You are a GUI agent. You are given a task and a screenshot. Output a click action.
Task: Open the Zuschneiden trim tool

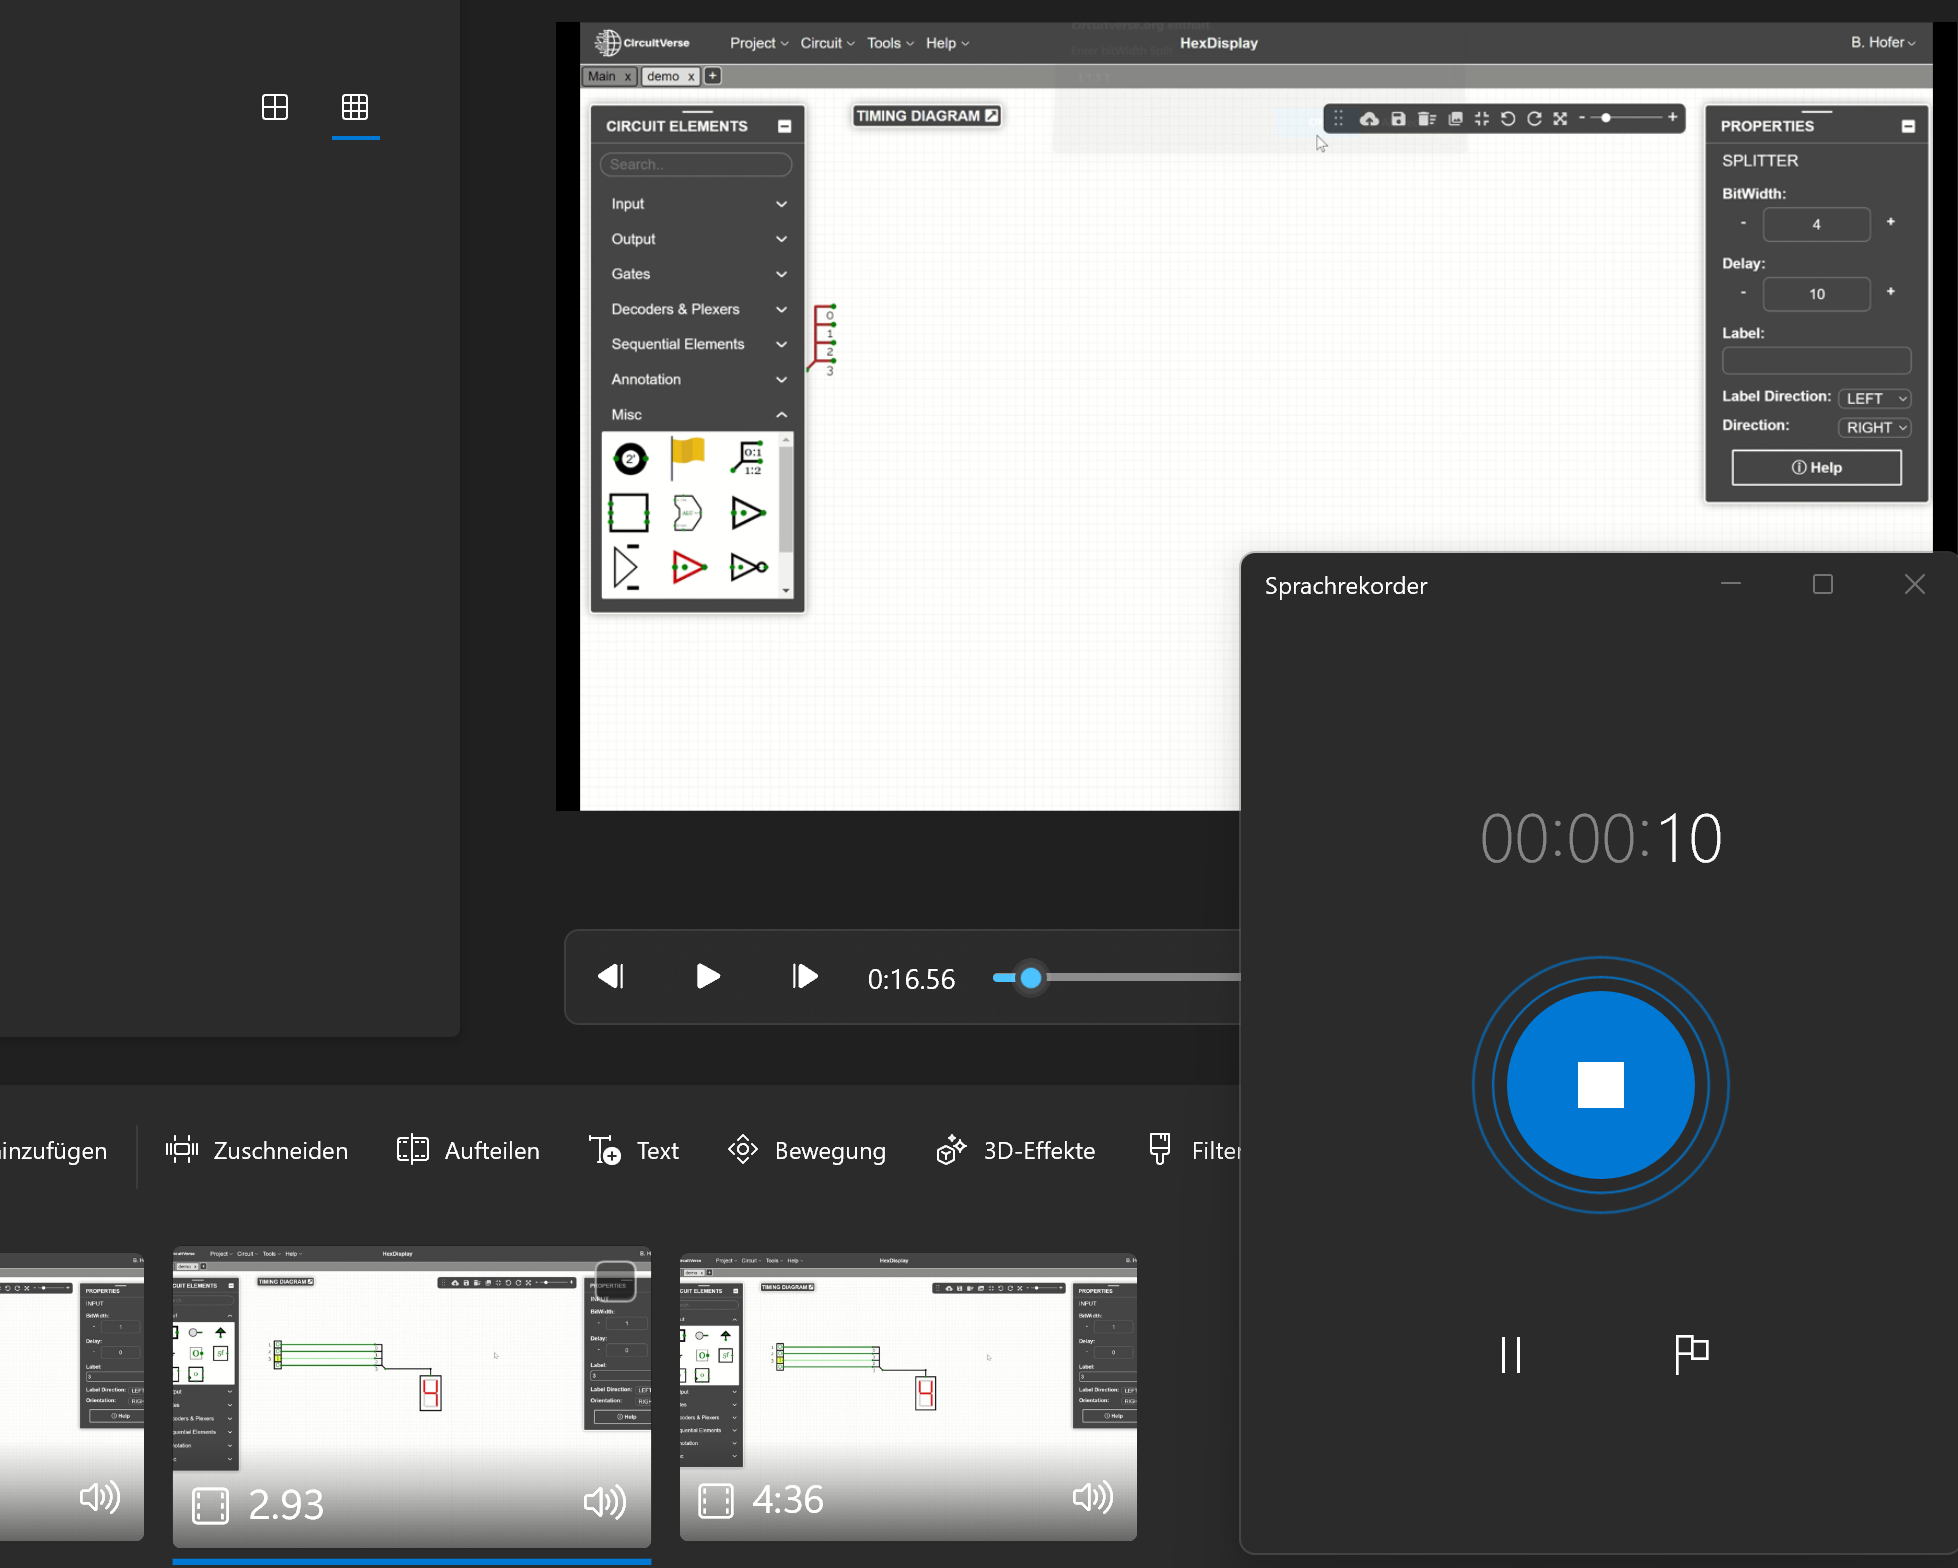pos(257,1150)
